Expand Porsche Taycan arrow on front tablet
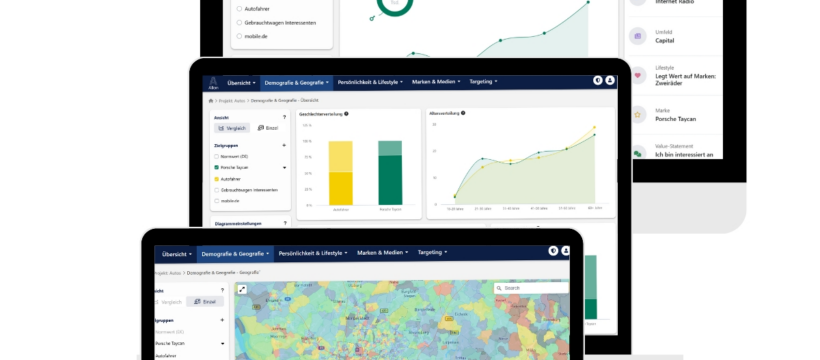The image size is (820, 360). 222,344
